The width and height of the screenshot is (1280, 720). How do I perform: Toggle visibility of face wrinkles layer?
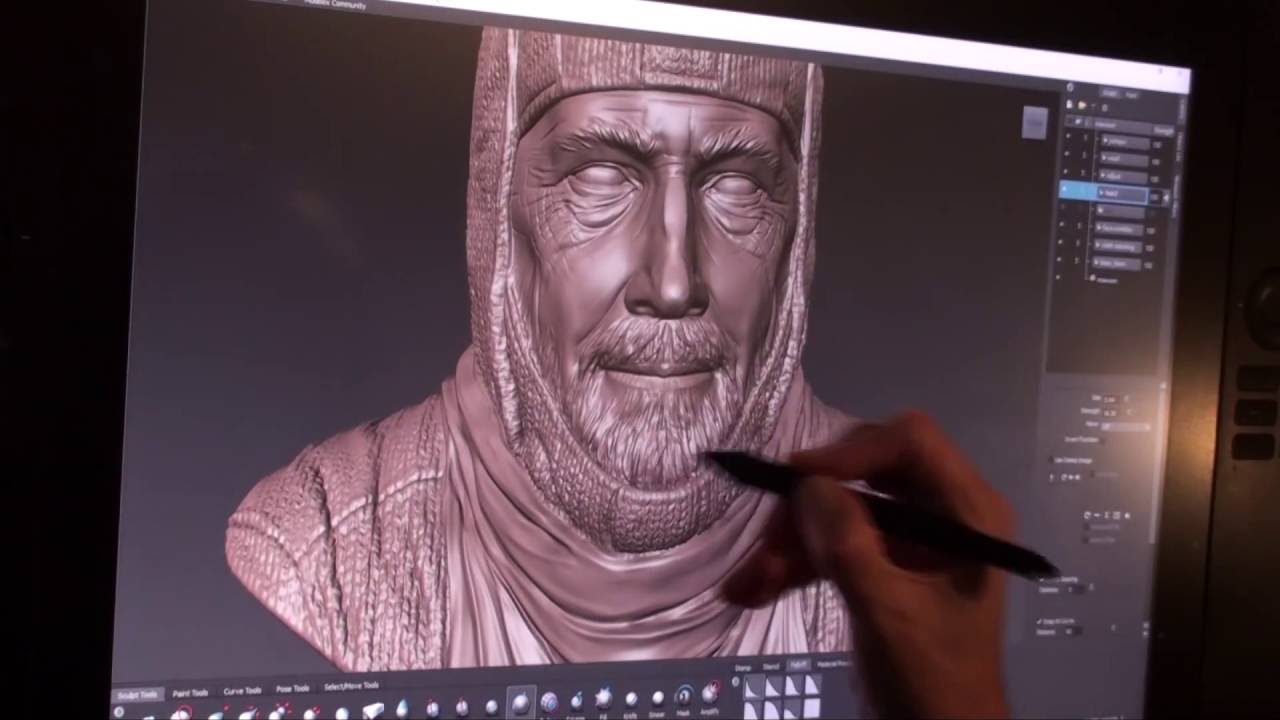click(1061, 224)
